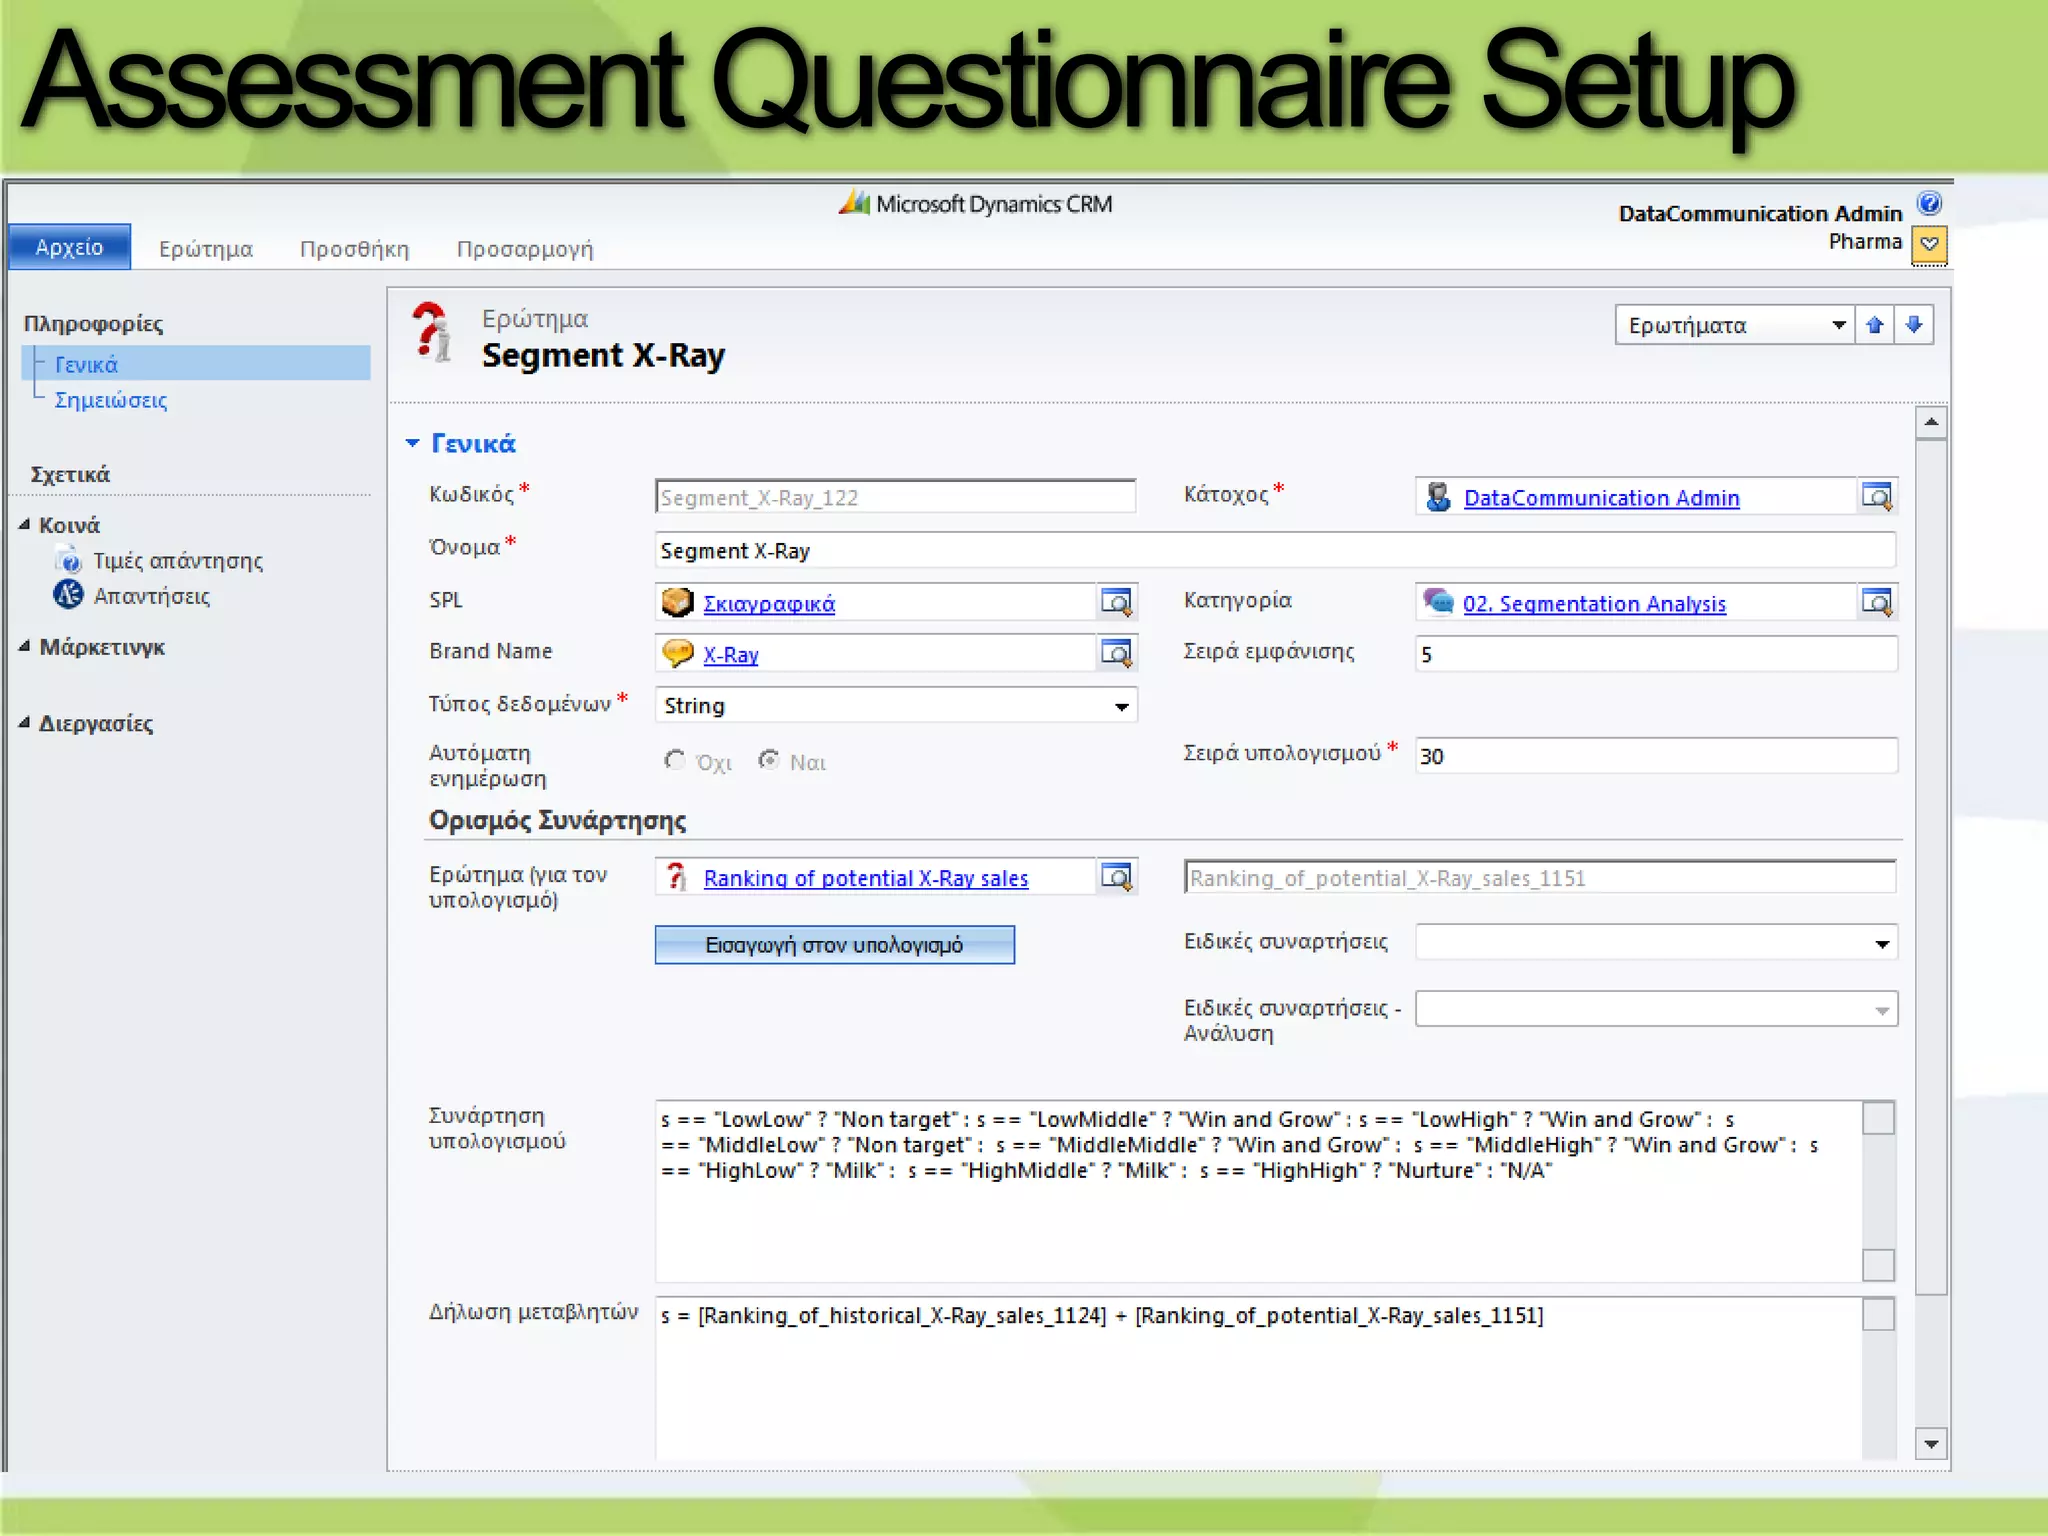This screenshot has width=2048, height=1536.
Task: Open lookup icon for Brand Name field
Action: (x=1116, y=654)
